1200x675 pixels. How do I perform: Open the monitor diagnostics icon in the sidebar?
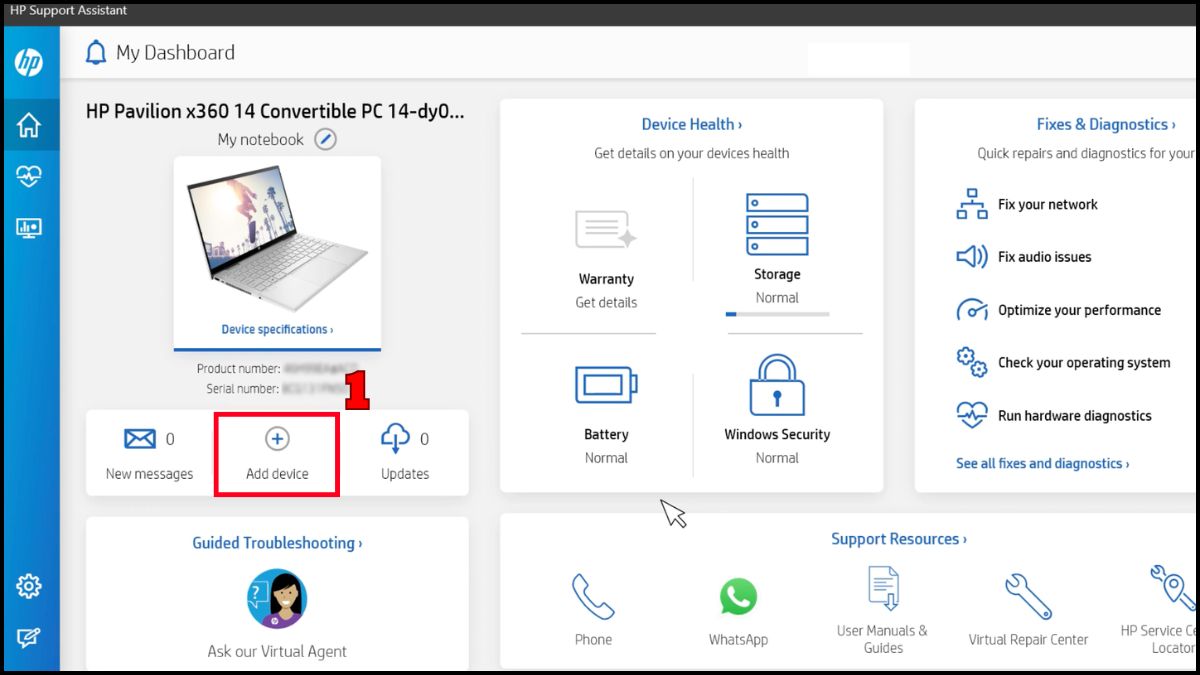point(29,228)
